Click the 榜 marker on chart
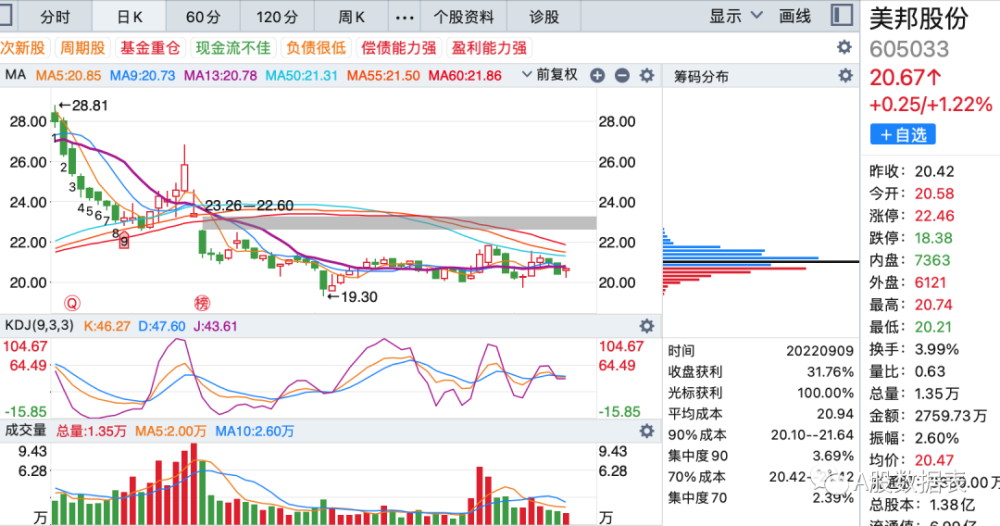 (202, 303)
